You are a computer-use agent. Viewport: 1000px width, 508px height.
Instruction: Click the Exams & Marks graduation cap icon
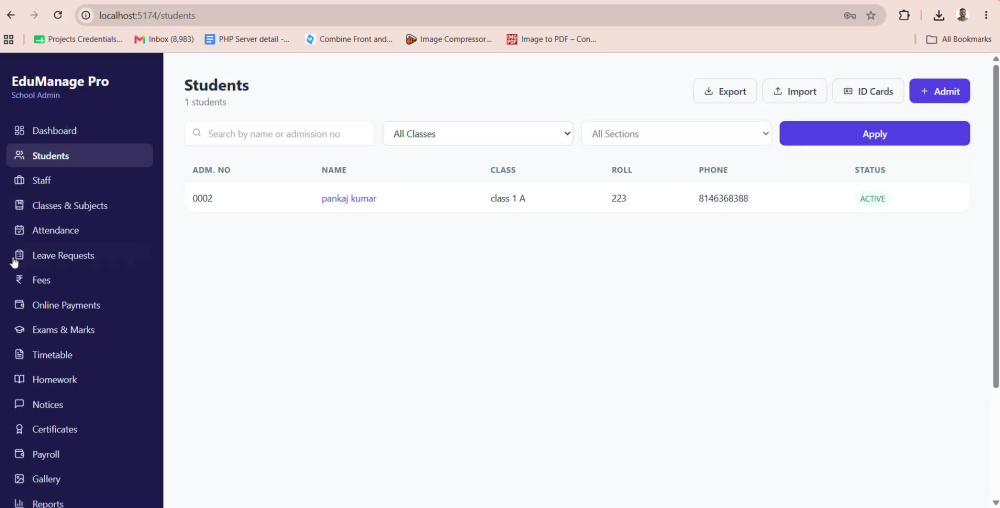(x=19, y=330)
